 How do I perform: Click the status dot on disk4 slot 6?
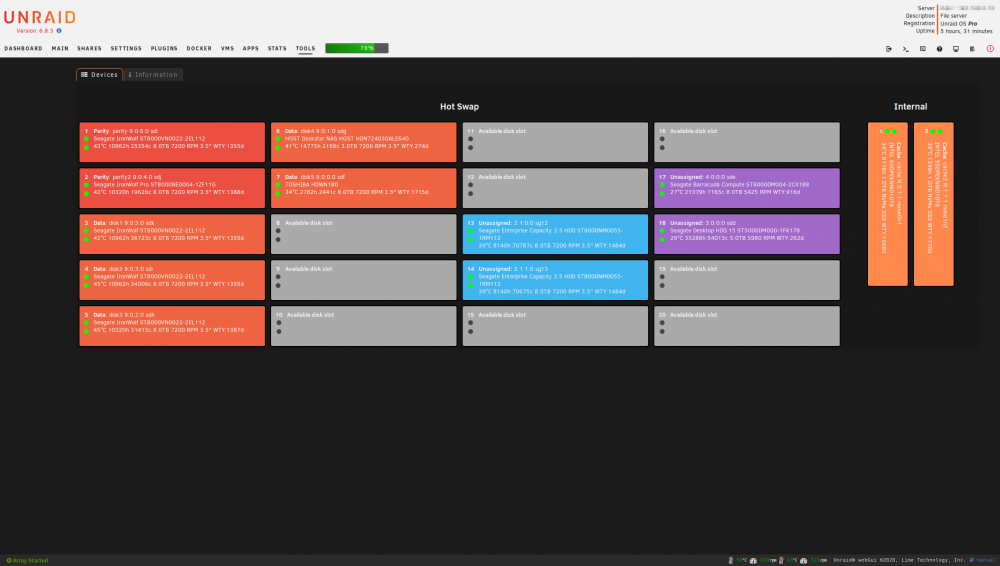[278, 138]
